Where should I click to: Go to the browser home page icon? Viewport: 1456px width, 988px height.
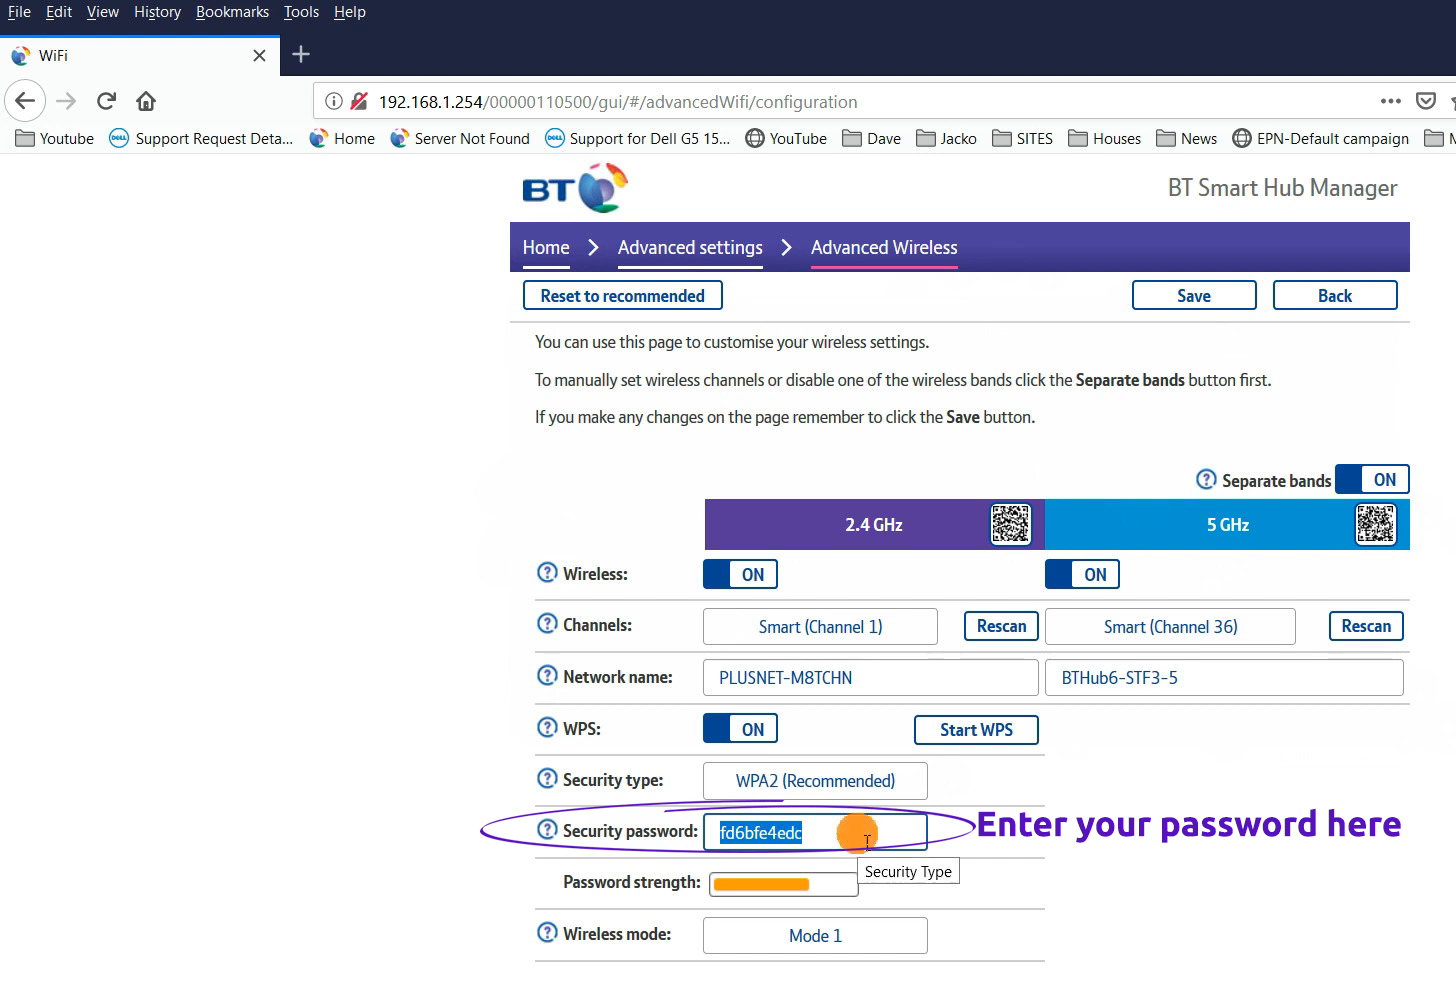click(146, 101)
